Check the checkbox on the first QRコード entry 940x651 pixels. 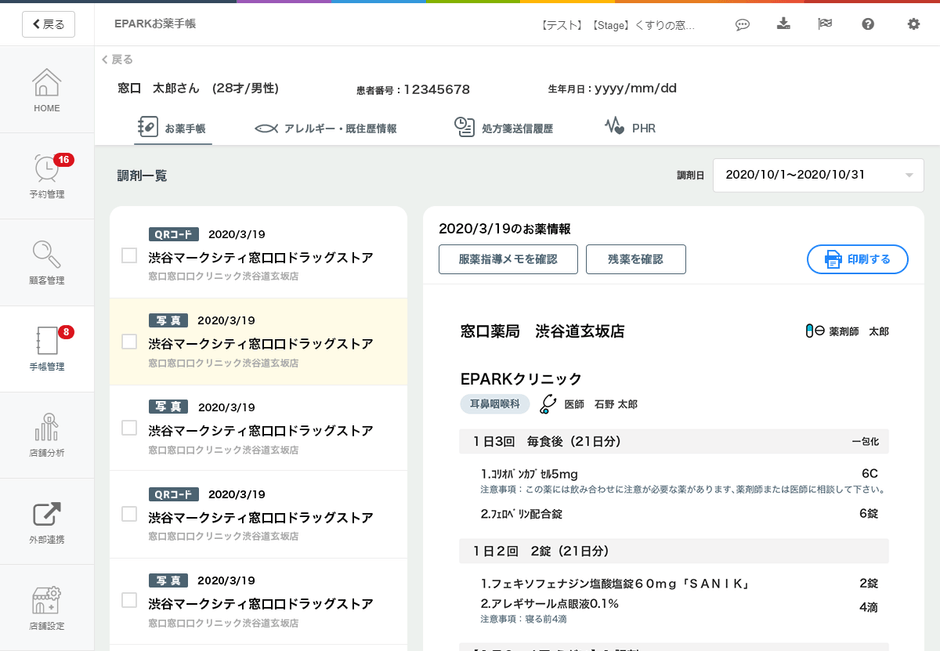tap(128, 255)
